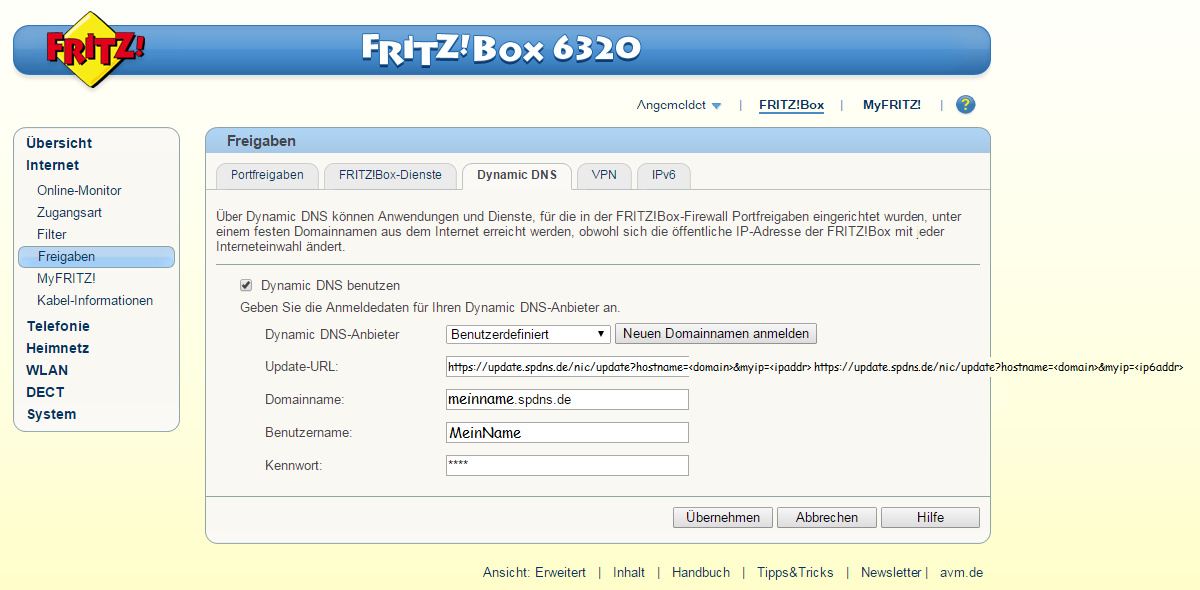The width and height of the screenshot is (1200, 590).
Task: Expand Telefonie in the sidebar
Action: 57,326
